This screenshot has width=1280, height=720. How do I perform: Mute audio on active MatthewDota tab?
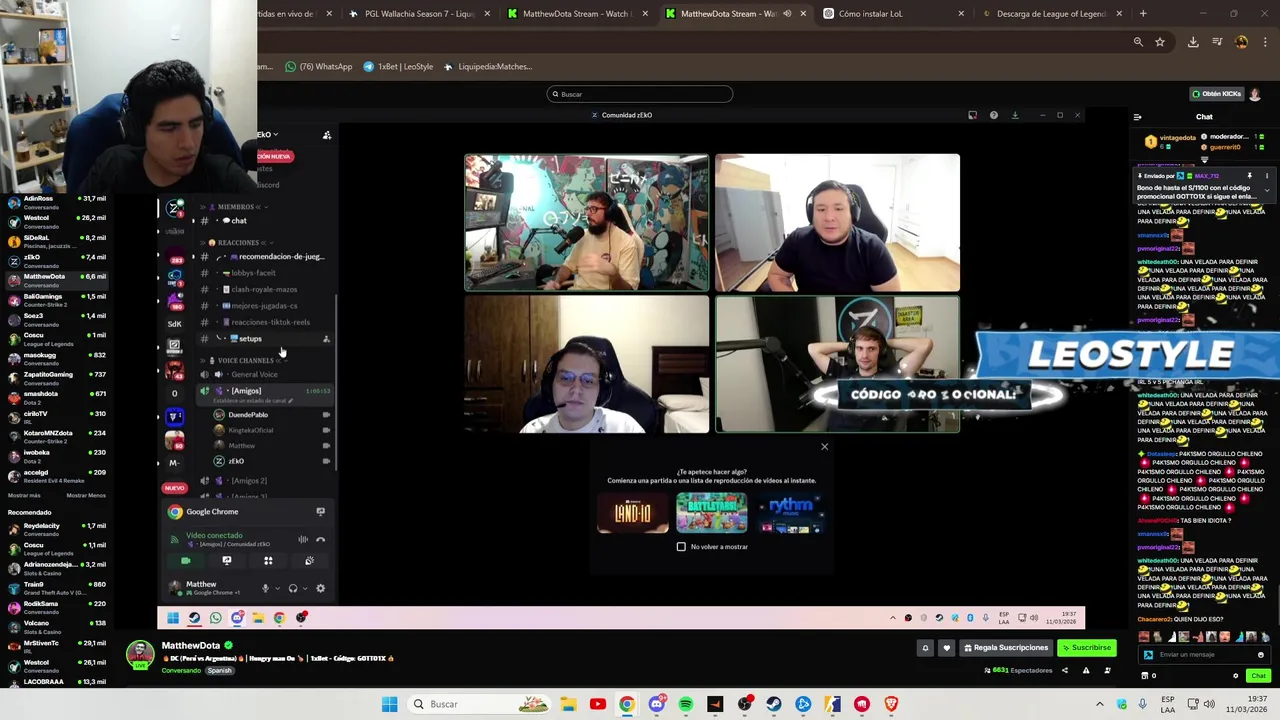click(787, 14)
